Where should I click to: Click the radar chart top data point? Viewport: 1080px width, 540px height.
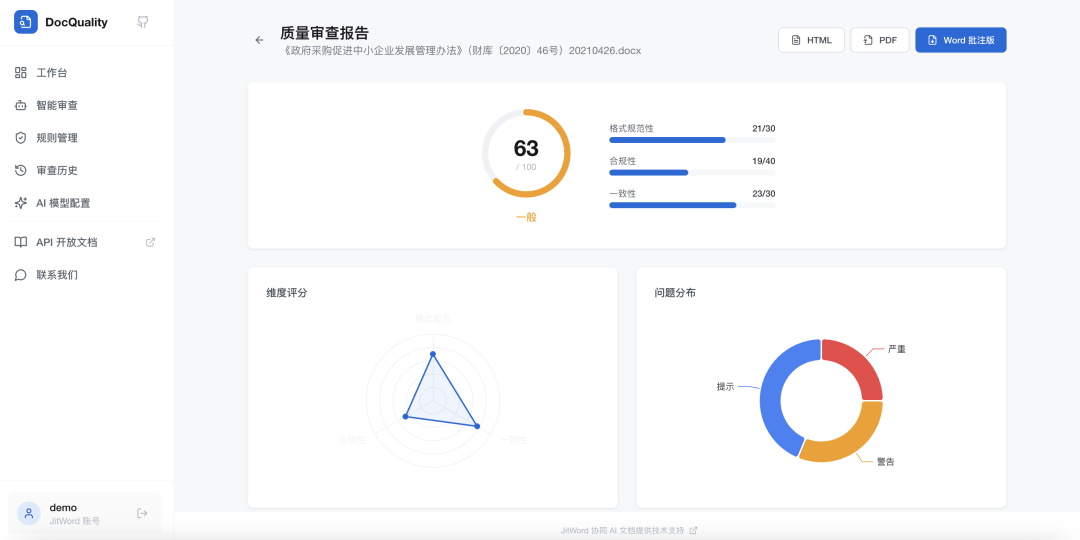click(x=433, y=354)
